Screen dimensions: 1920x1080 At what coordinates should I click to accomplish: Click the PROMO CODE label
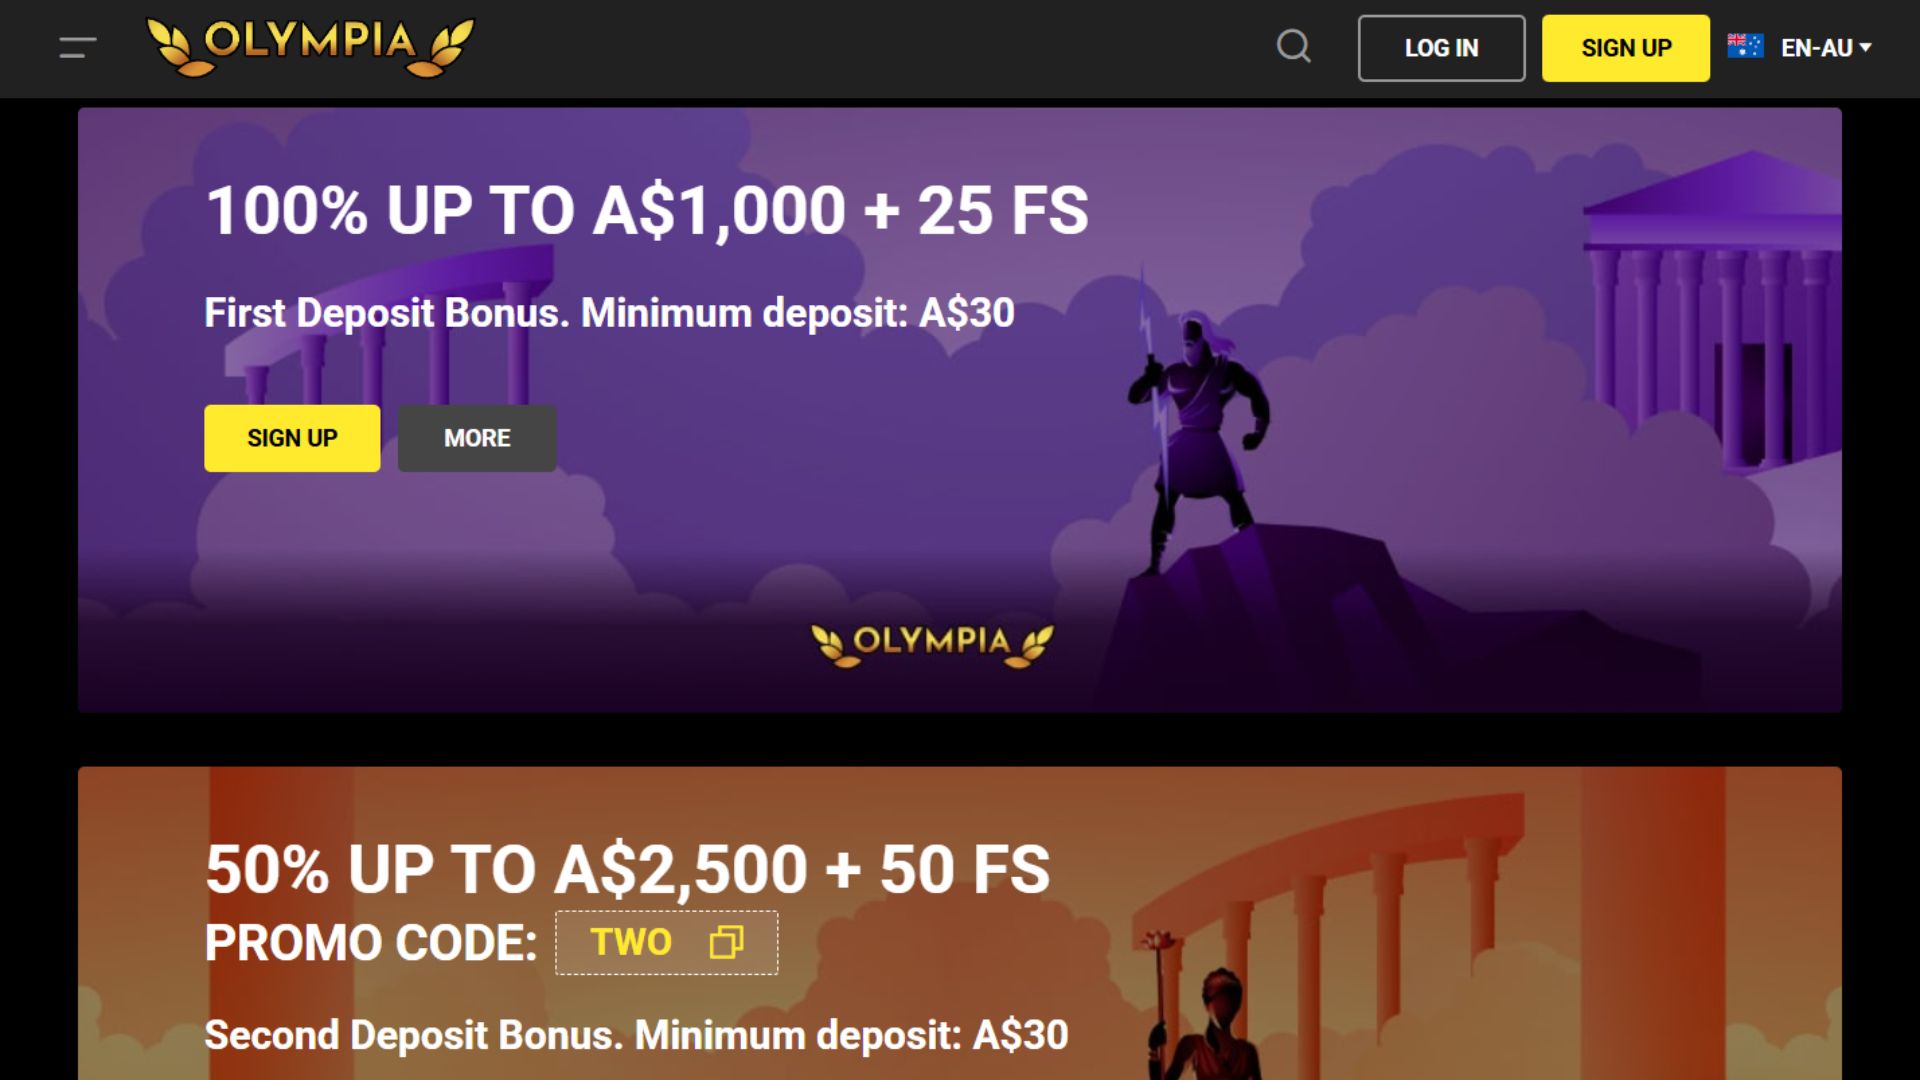(x=371, y=943)
